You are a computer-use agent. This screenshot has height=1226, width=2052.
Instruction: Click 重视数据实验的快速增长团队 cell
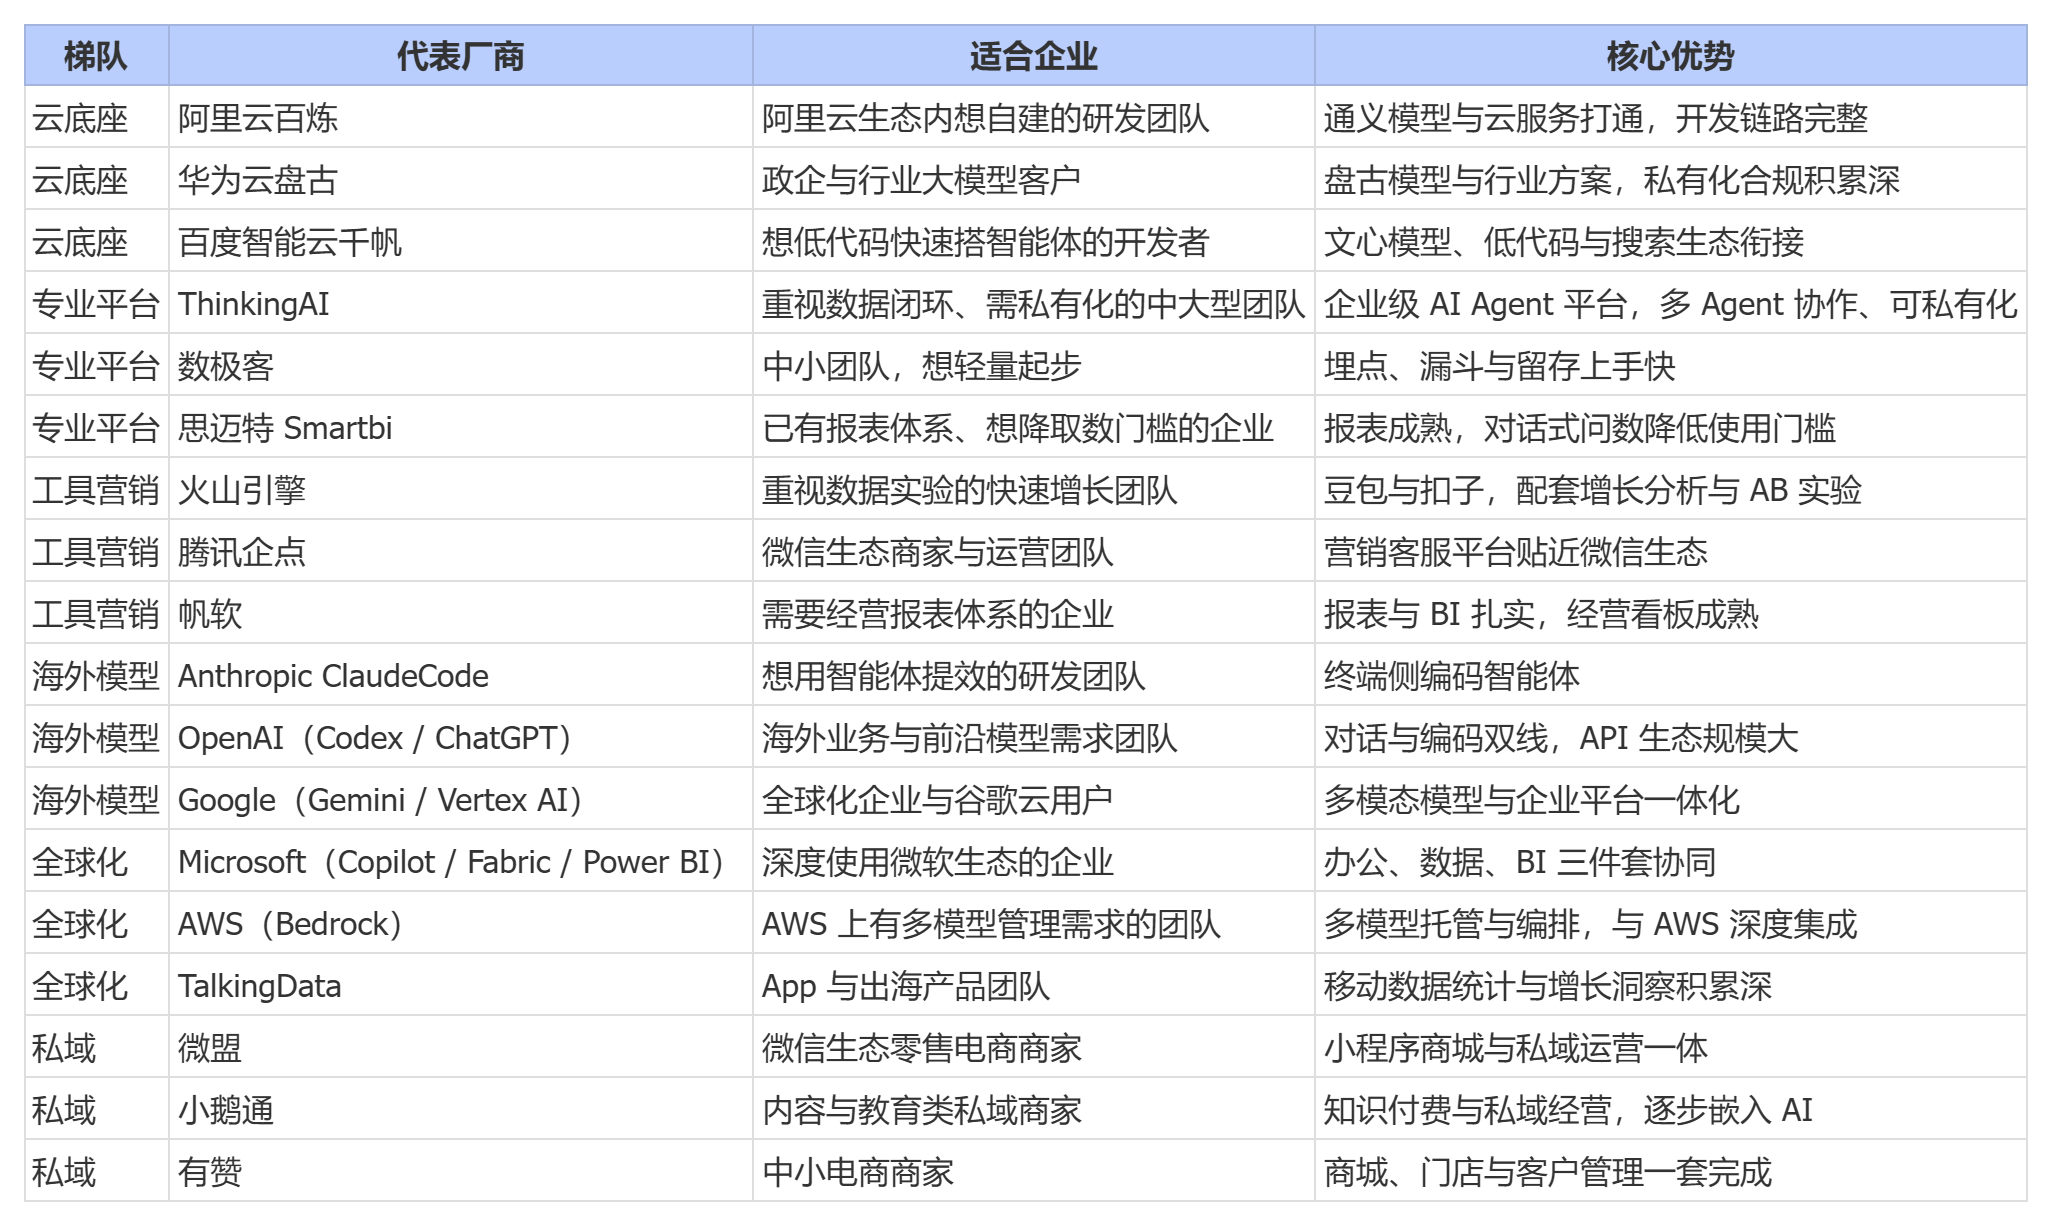click(x=1034, y=489)
